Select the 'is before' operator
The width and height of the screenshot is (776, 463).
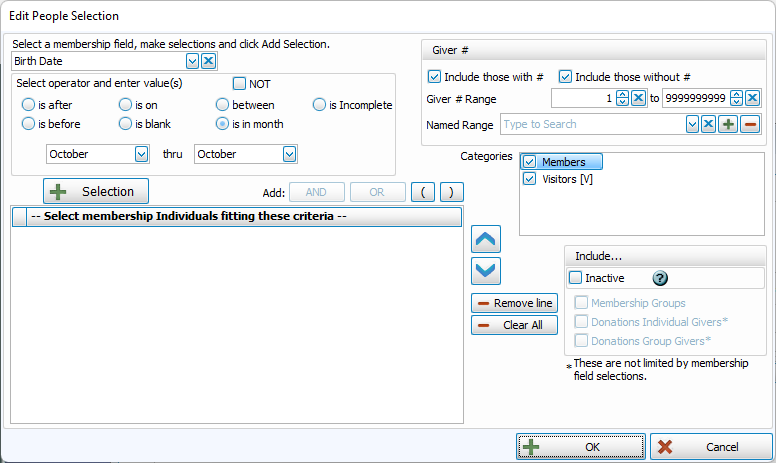tap(29, 124)
